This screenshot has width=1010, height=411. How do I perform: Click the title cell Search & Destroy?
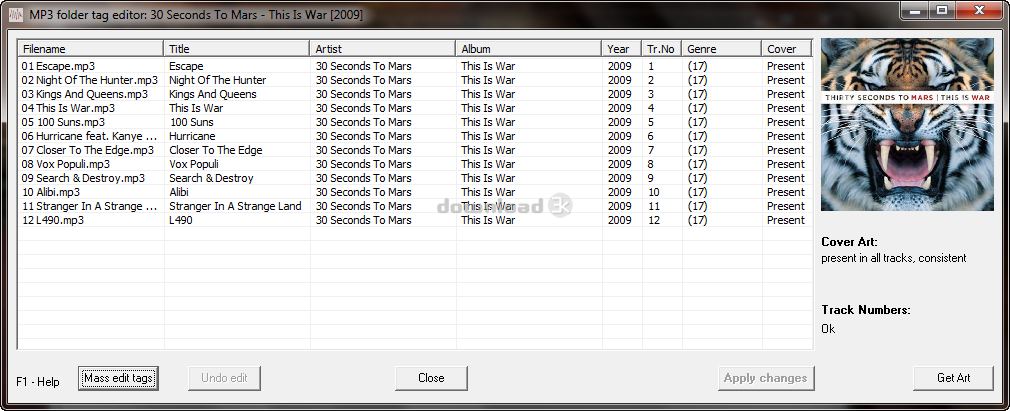tap(211, 178)
